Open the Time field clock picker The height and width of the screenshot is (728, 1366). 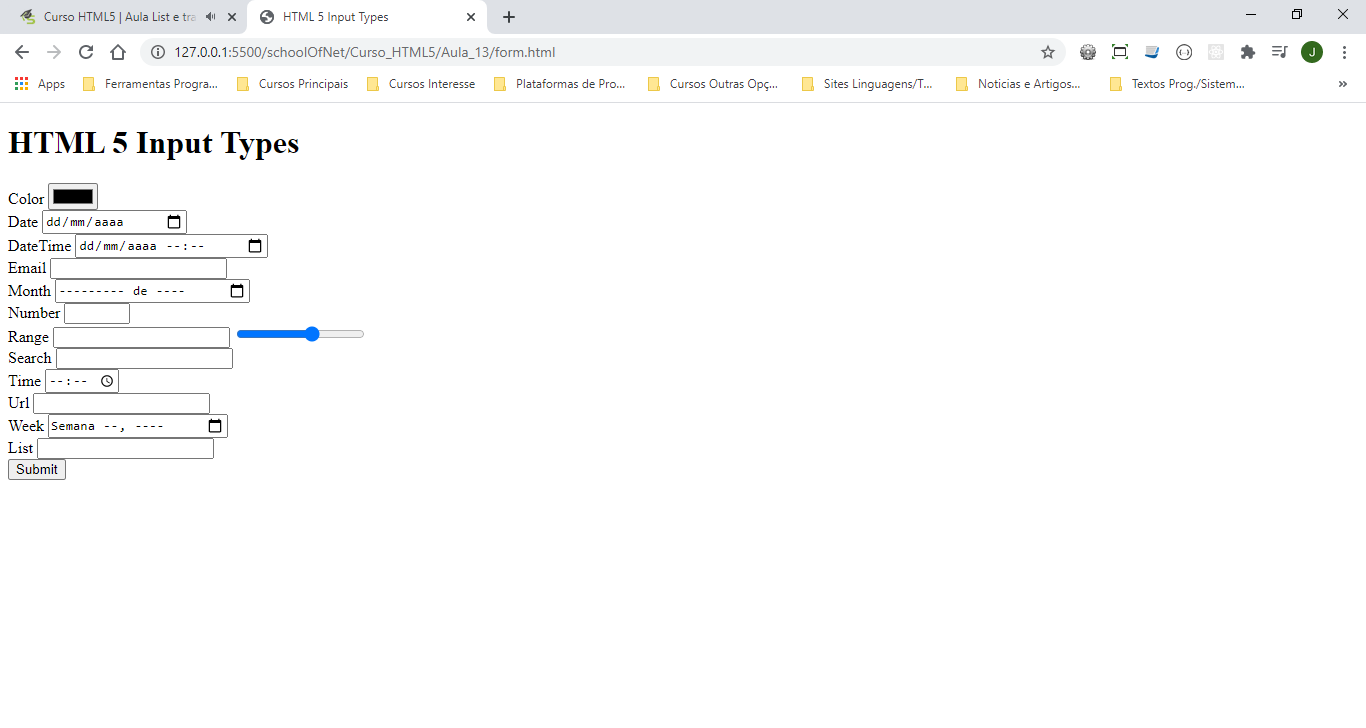(107, 381)
